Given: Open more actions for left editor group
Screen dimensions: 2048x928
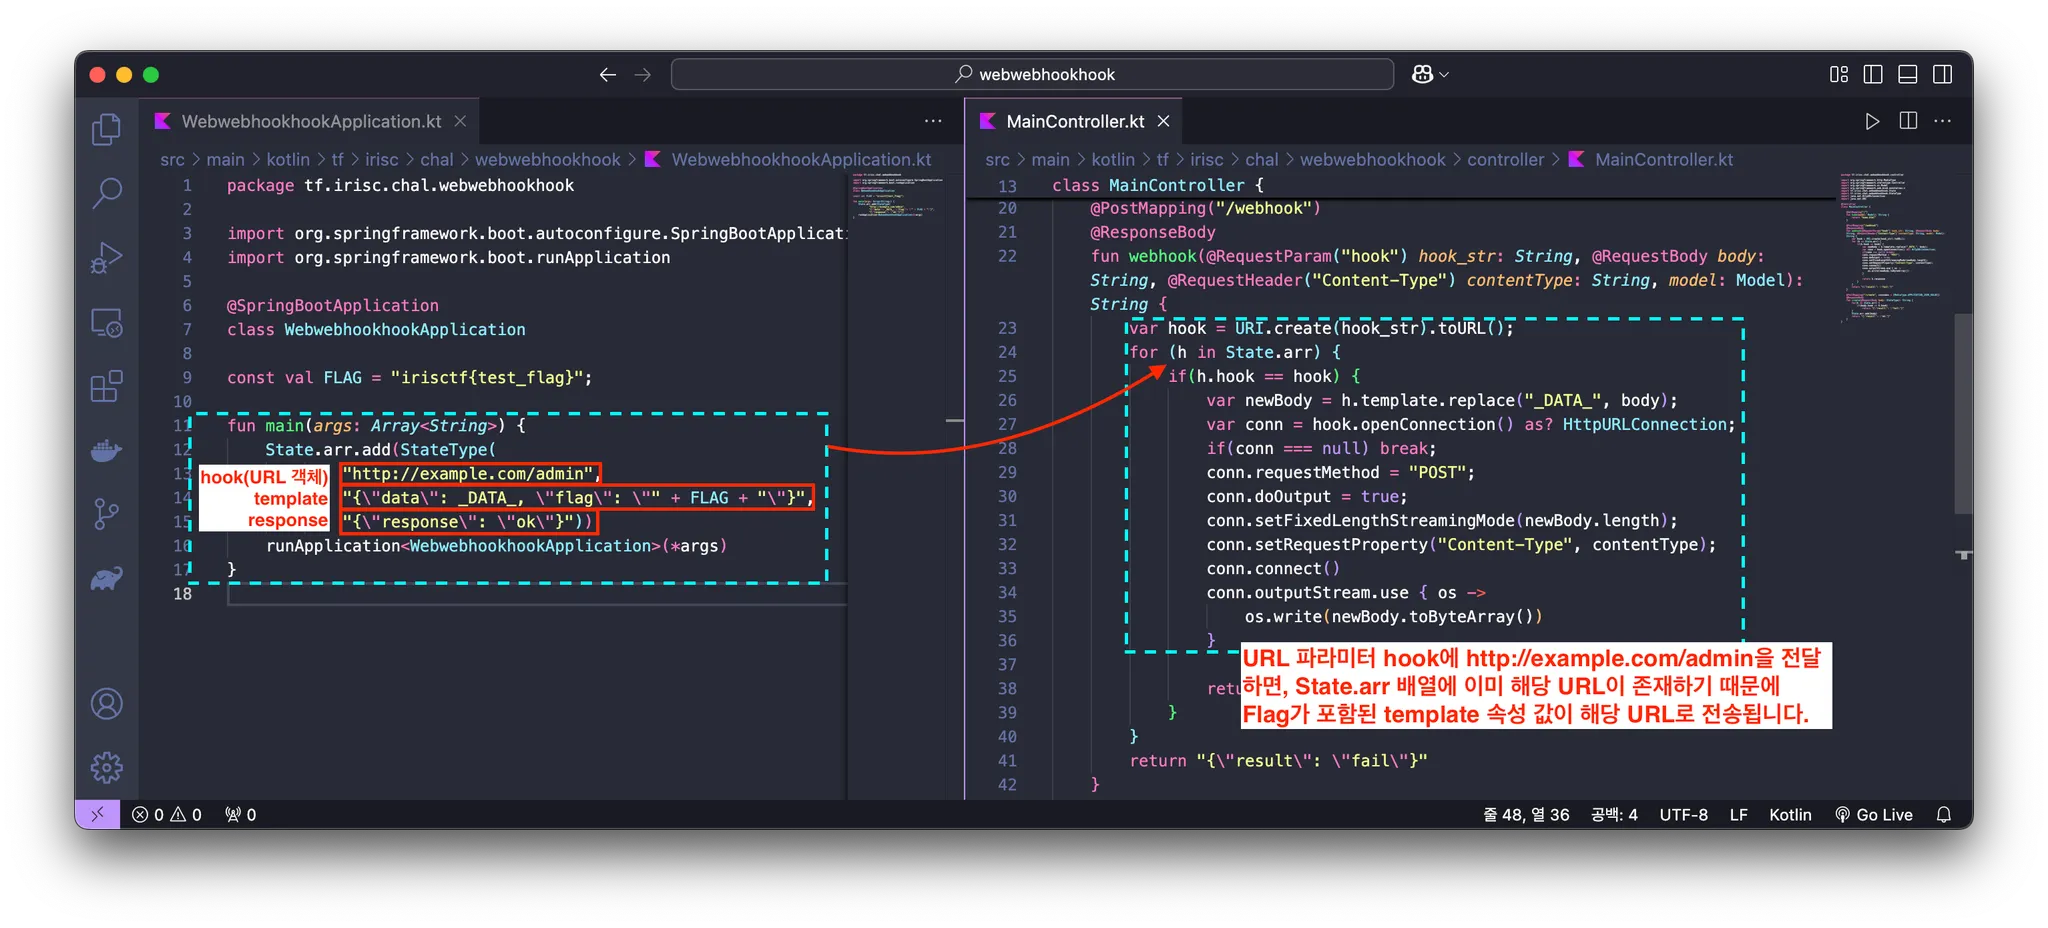Looking at the screenshot, I should (x=933, y=121).
